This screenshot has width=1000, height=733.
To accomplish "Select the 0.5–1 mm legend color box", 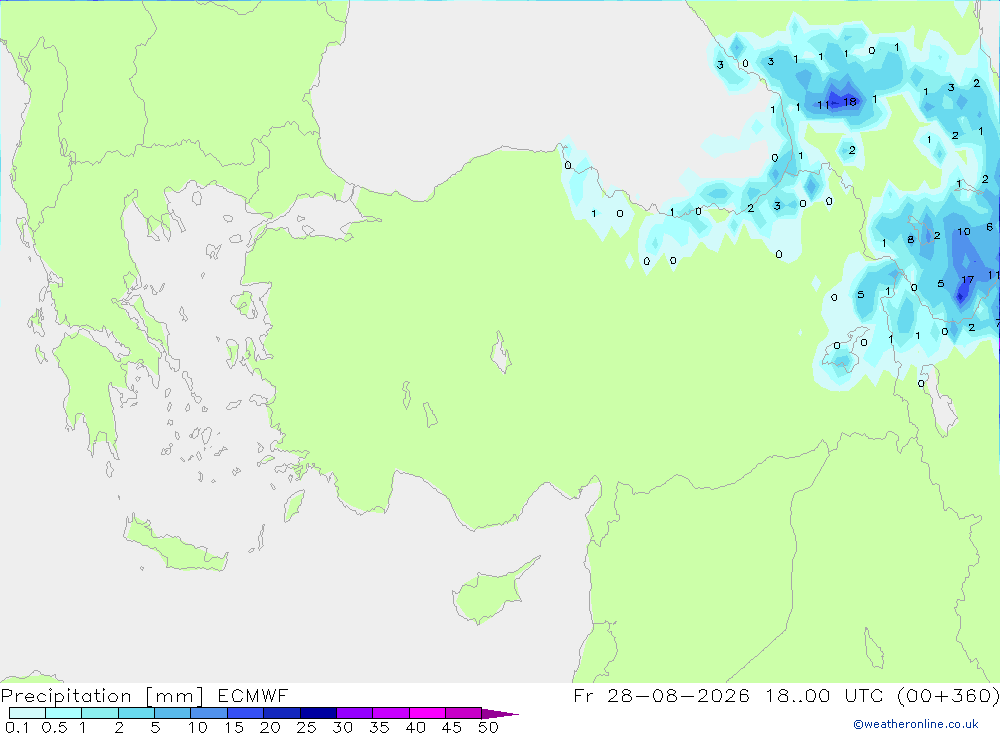I will tap(64, 713).
